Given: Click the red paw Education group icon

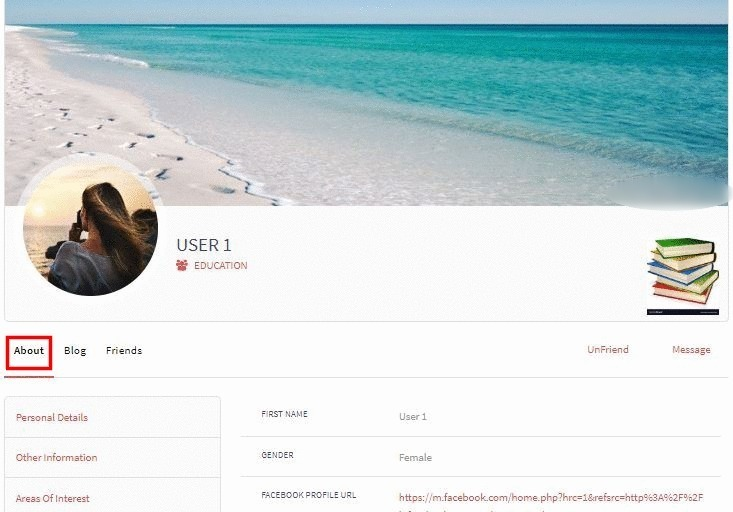Looking at the screenshot, I should click(x=182, y=266).
